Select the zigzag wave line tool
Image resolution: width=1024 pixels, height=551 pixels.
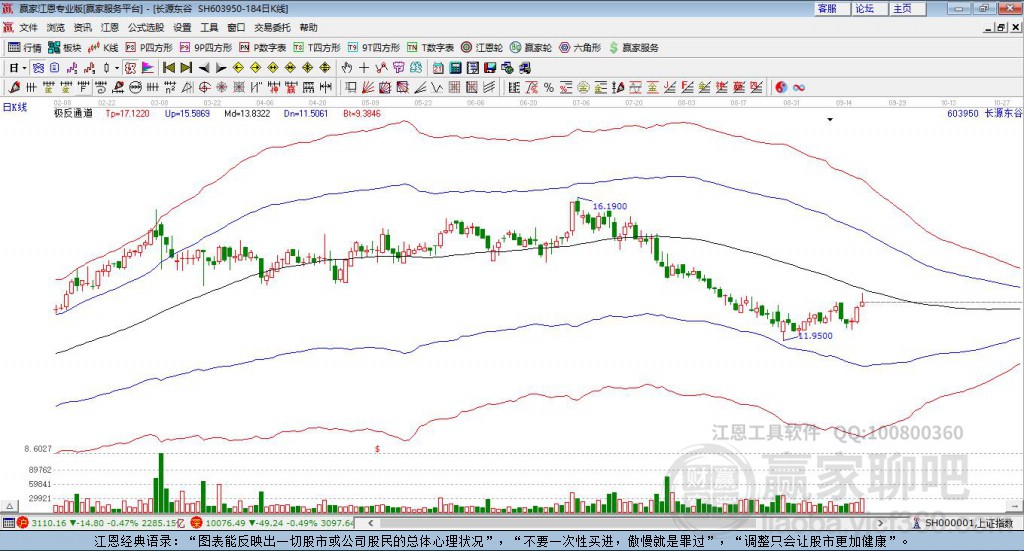click(x=437, y=87)
